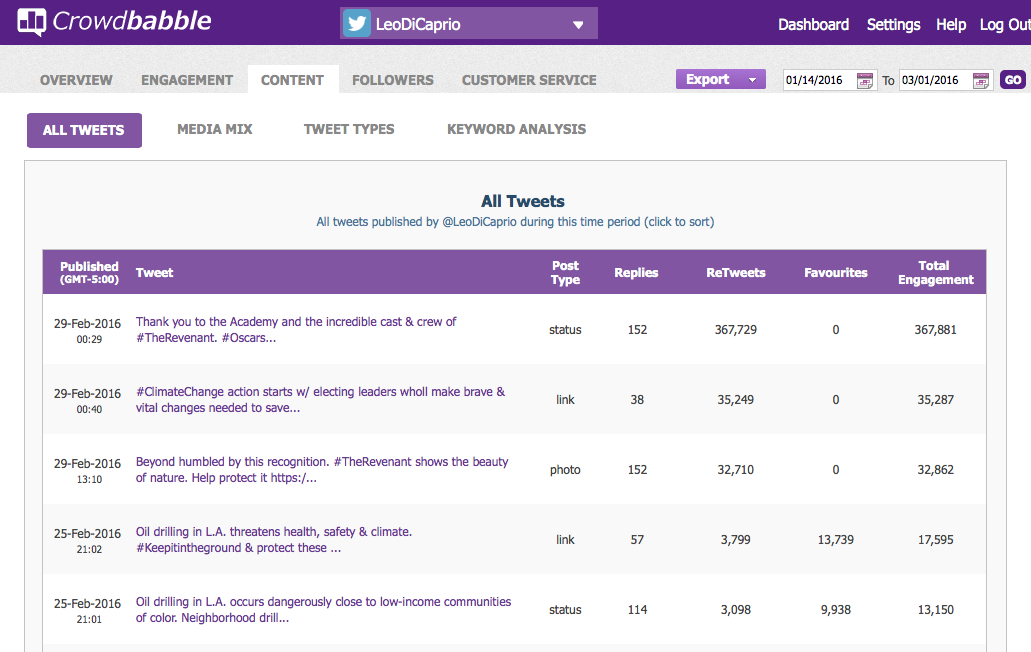Open Settings in the top bar
1031x652 pixels.
(893, 24)
